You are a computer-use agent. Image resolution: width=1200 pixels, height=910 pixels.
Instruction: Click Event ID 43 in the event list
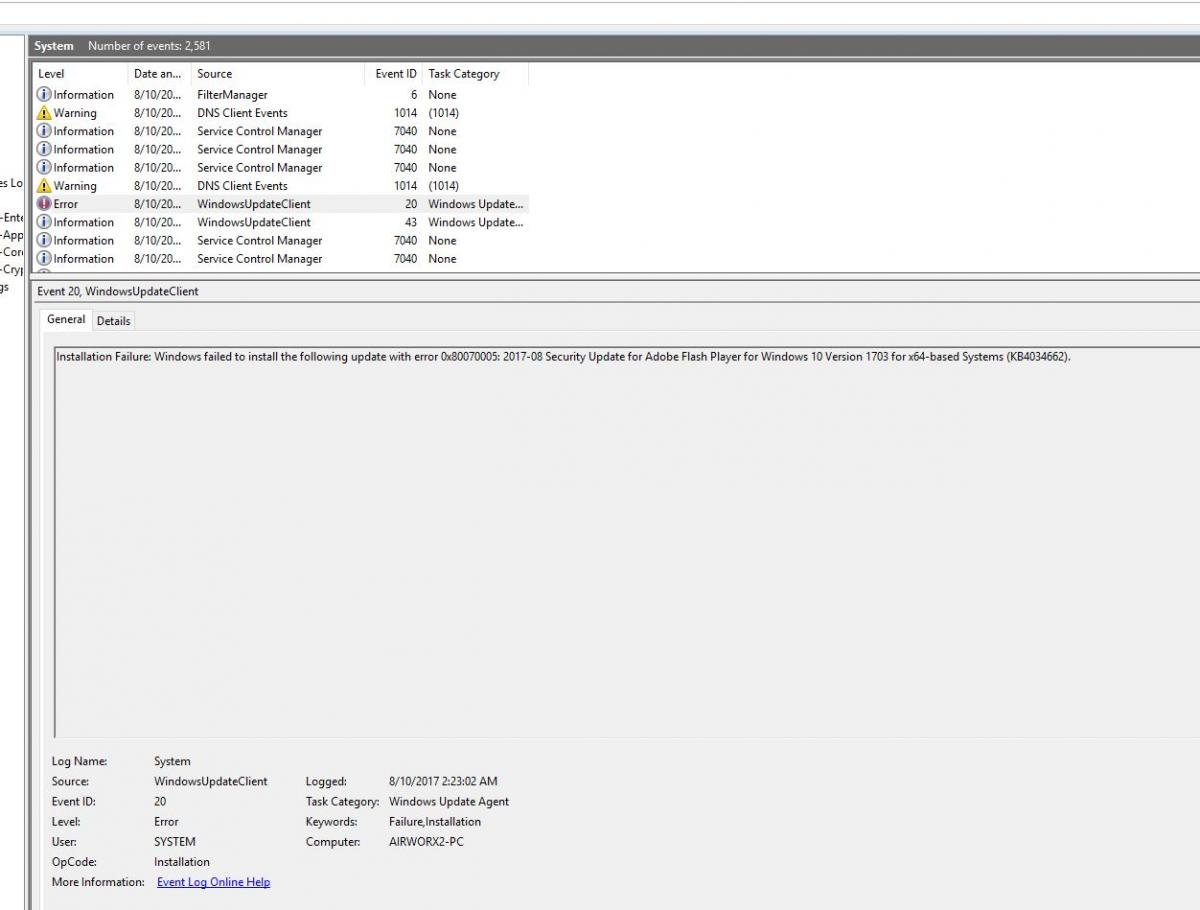pyautogui.click(x=411, y=222)
